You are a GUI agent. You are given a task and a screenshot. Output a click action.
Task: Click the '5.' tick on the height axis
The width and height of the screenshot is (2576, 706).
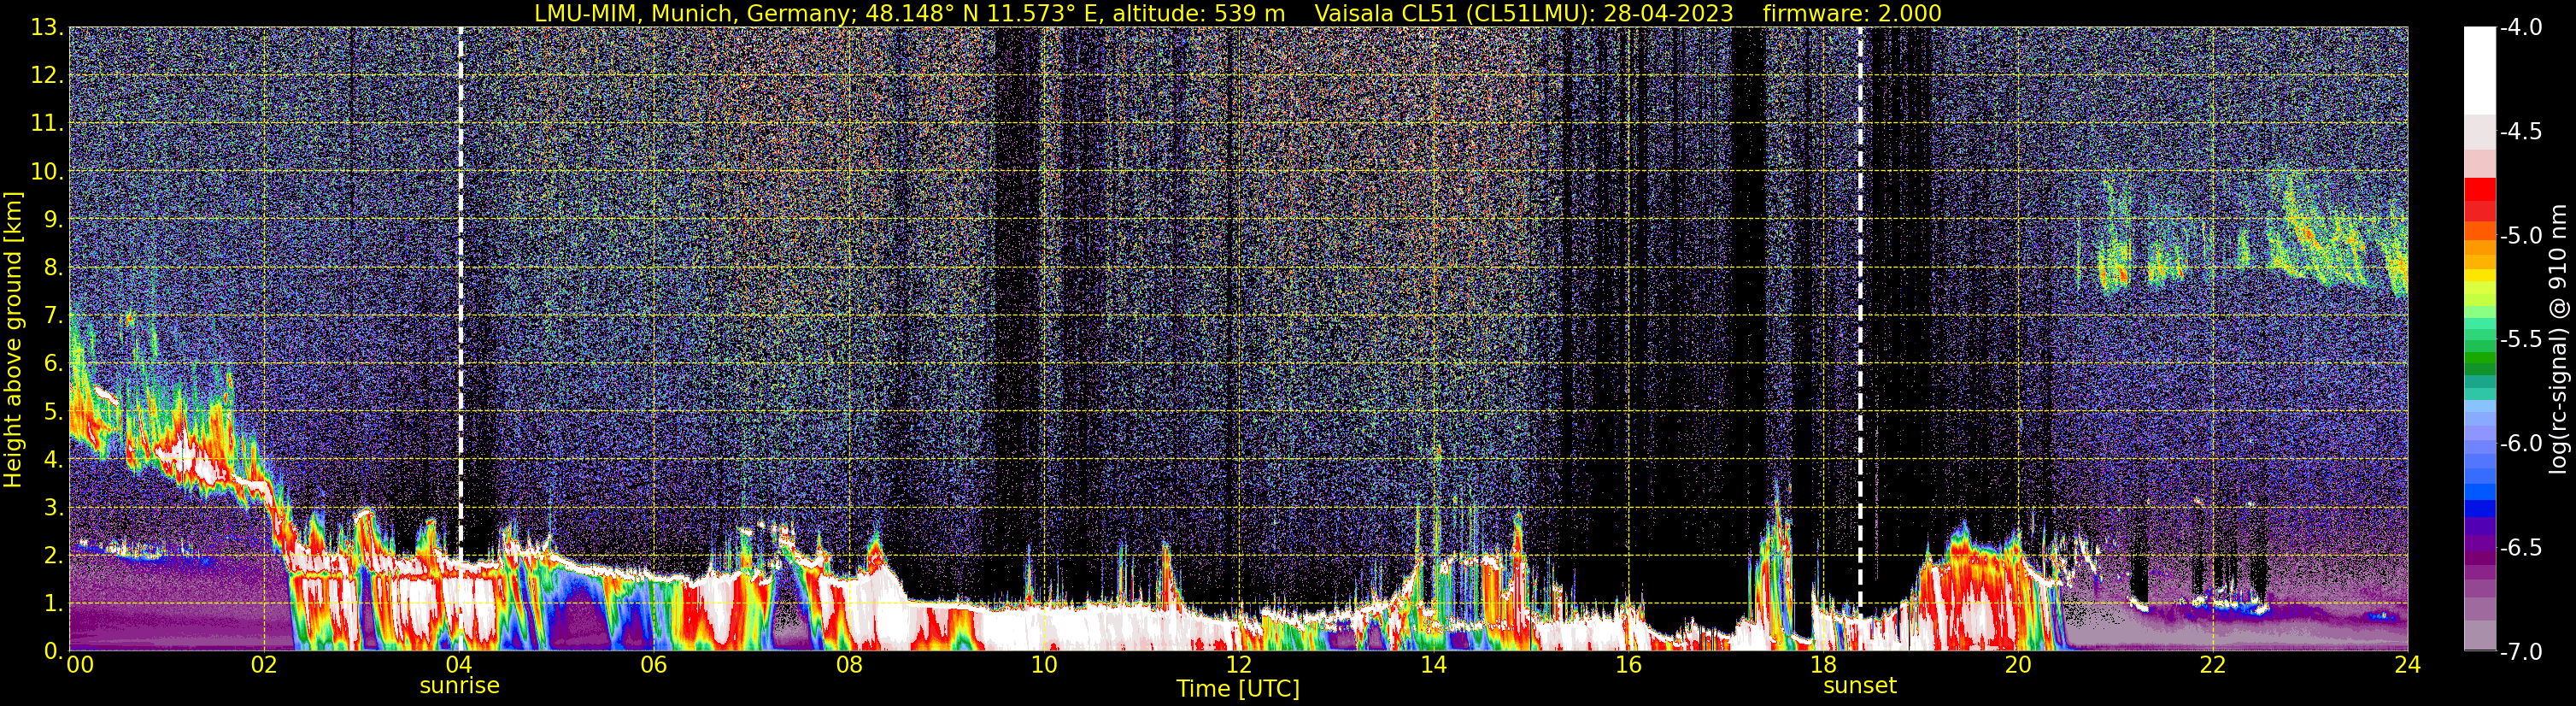point(53,411)
